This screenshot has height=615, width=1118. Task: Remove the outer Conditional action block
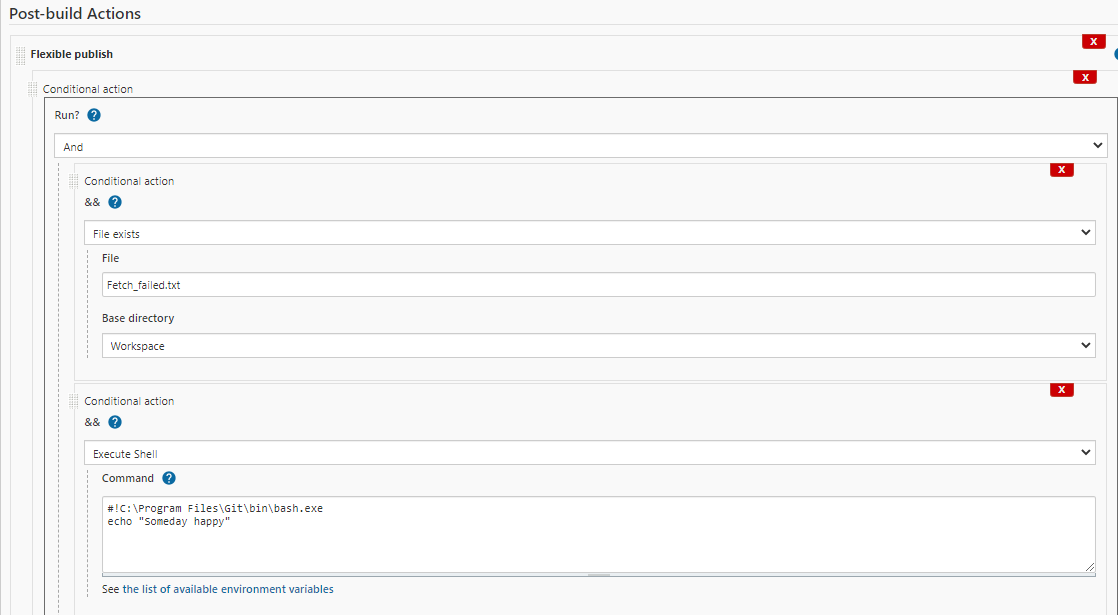coord(1084,77)
